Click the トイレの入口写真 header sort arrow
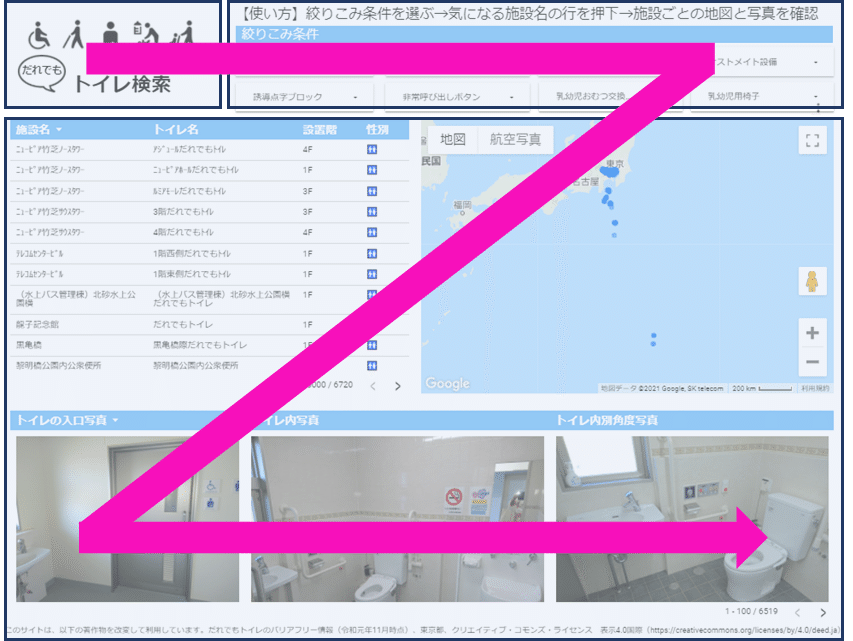 (x=115, y=420)
